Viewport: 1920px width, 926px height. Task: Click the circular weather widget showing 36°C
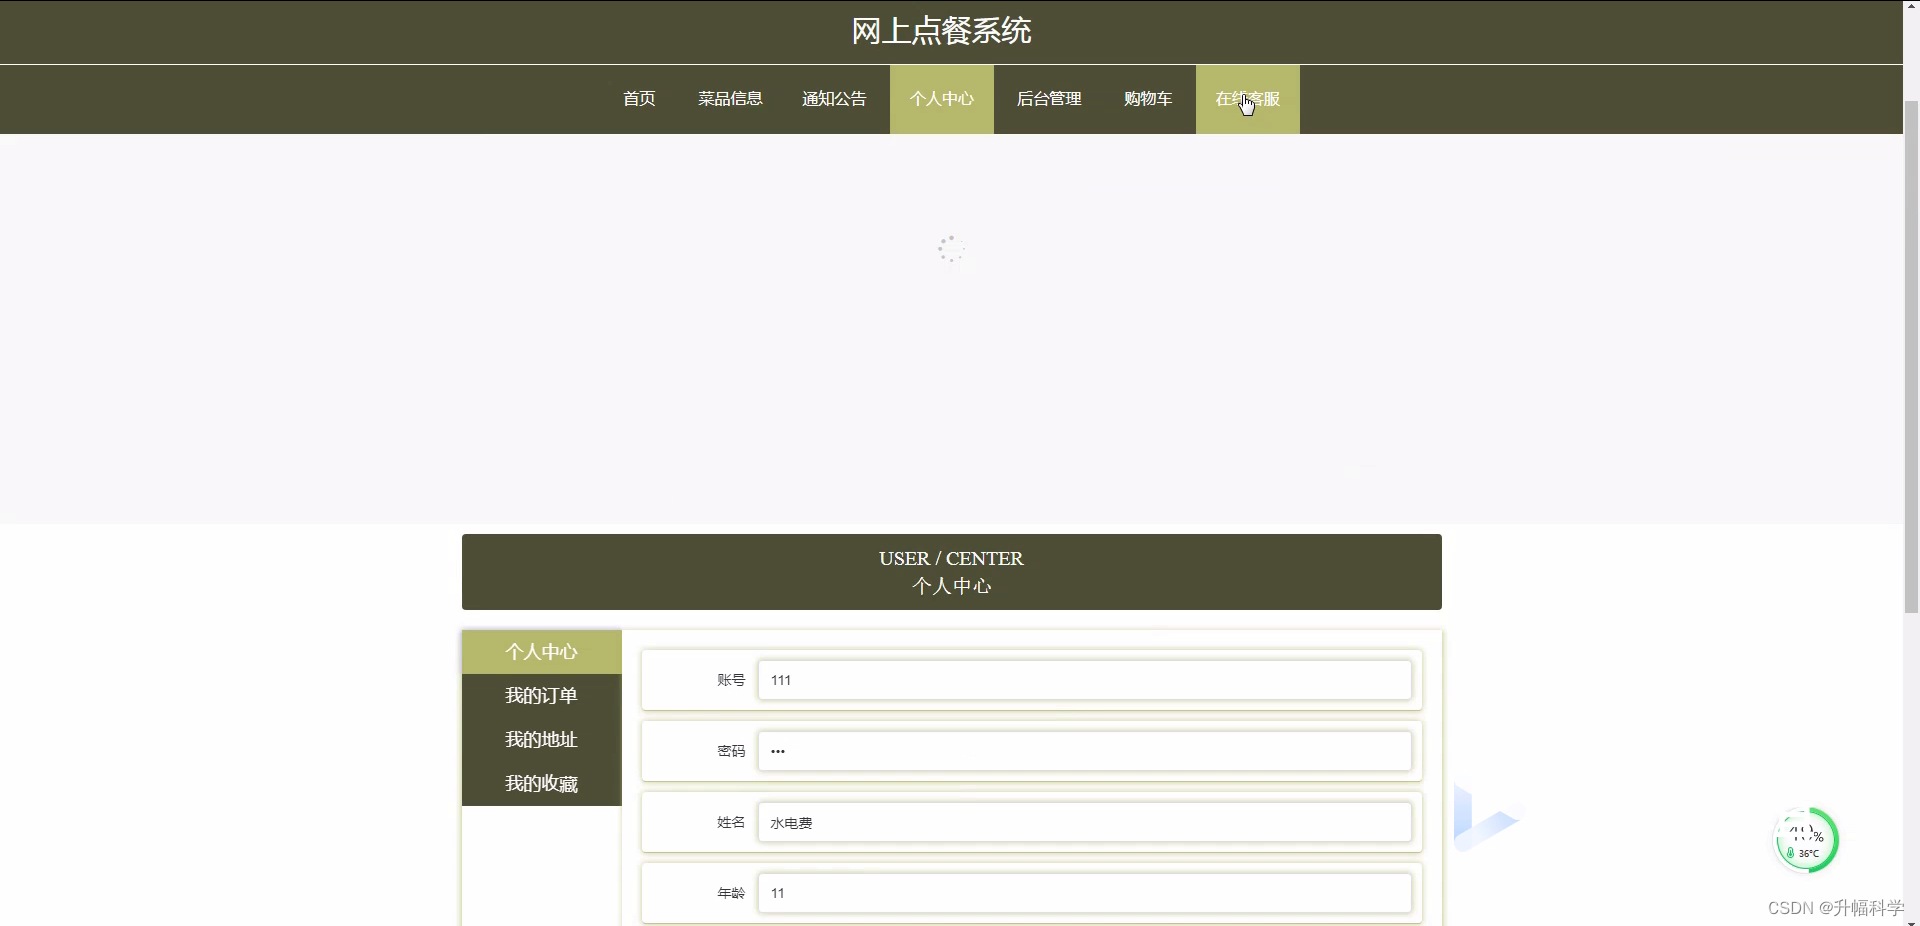1807,840
